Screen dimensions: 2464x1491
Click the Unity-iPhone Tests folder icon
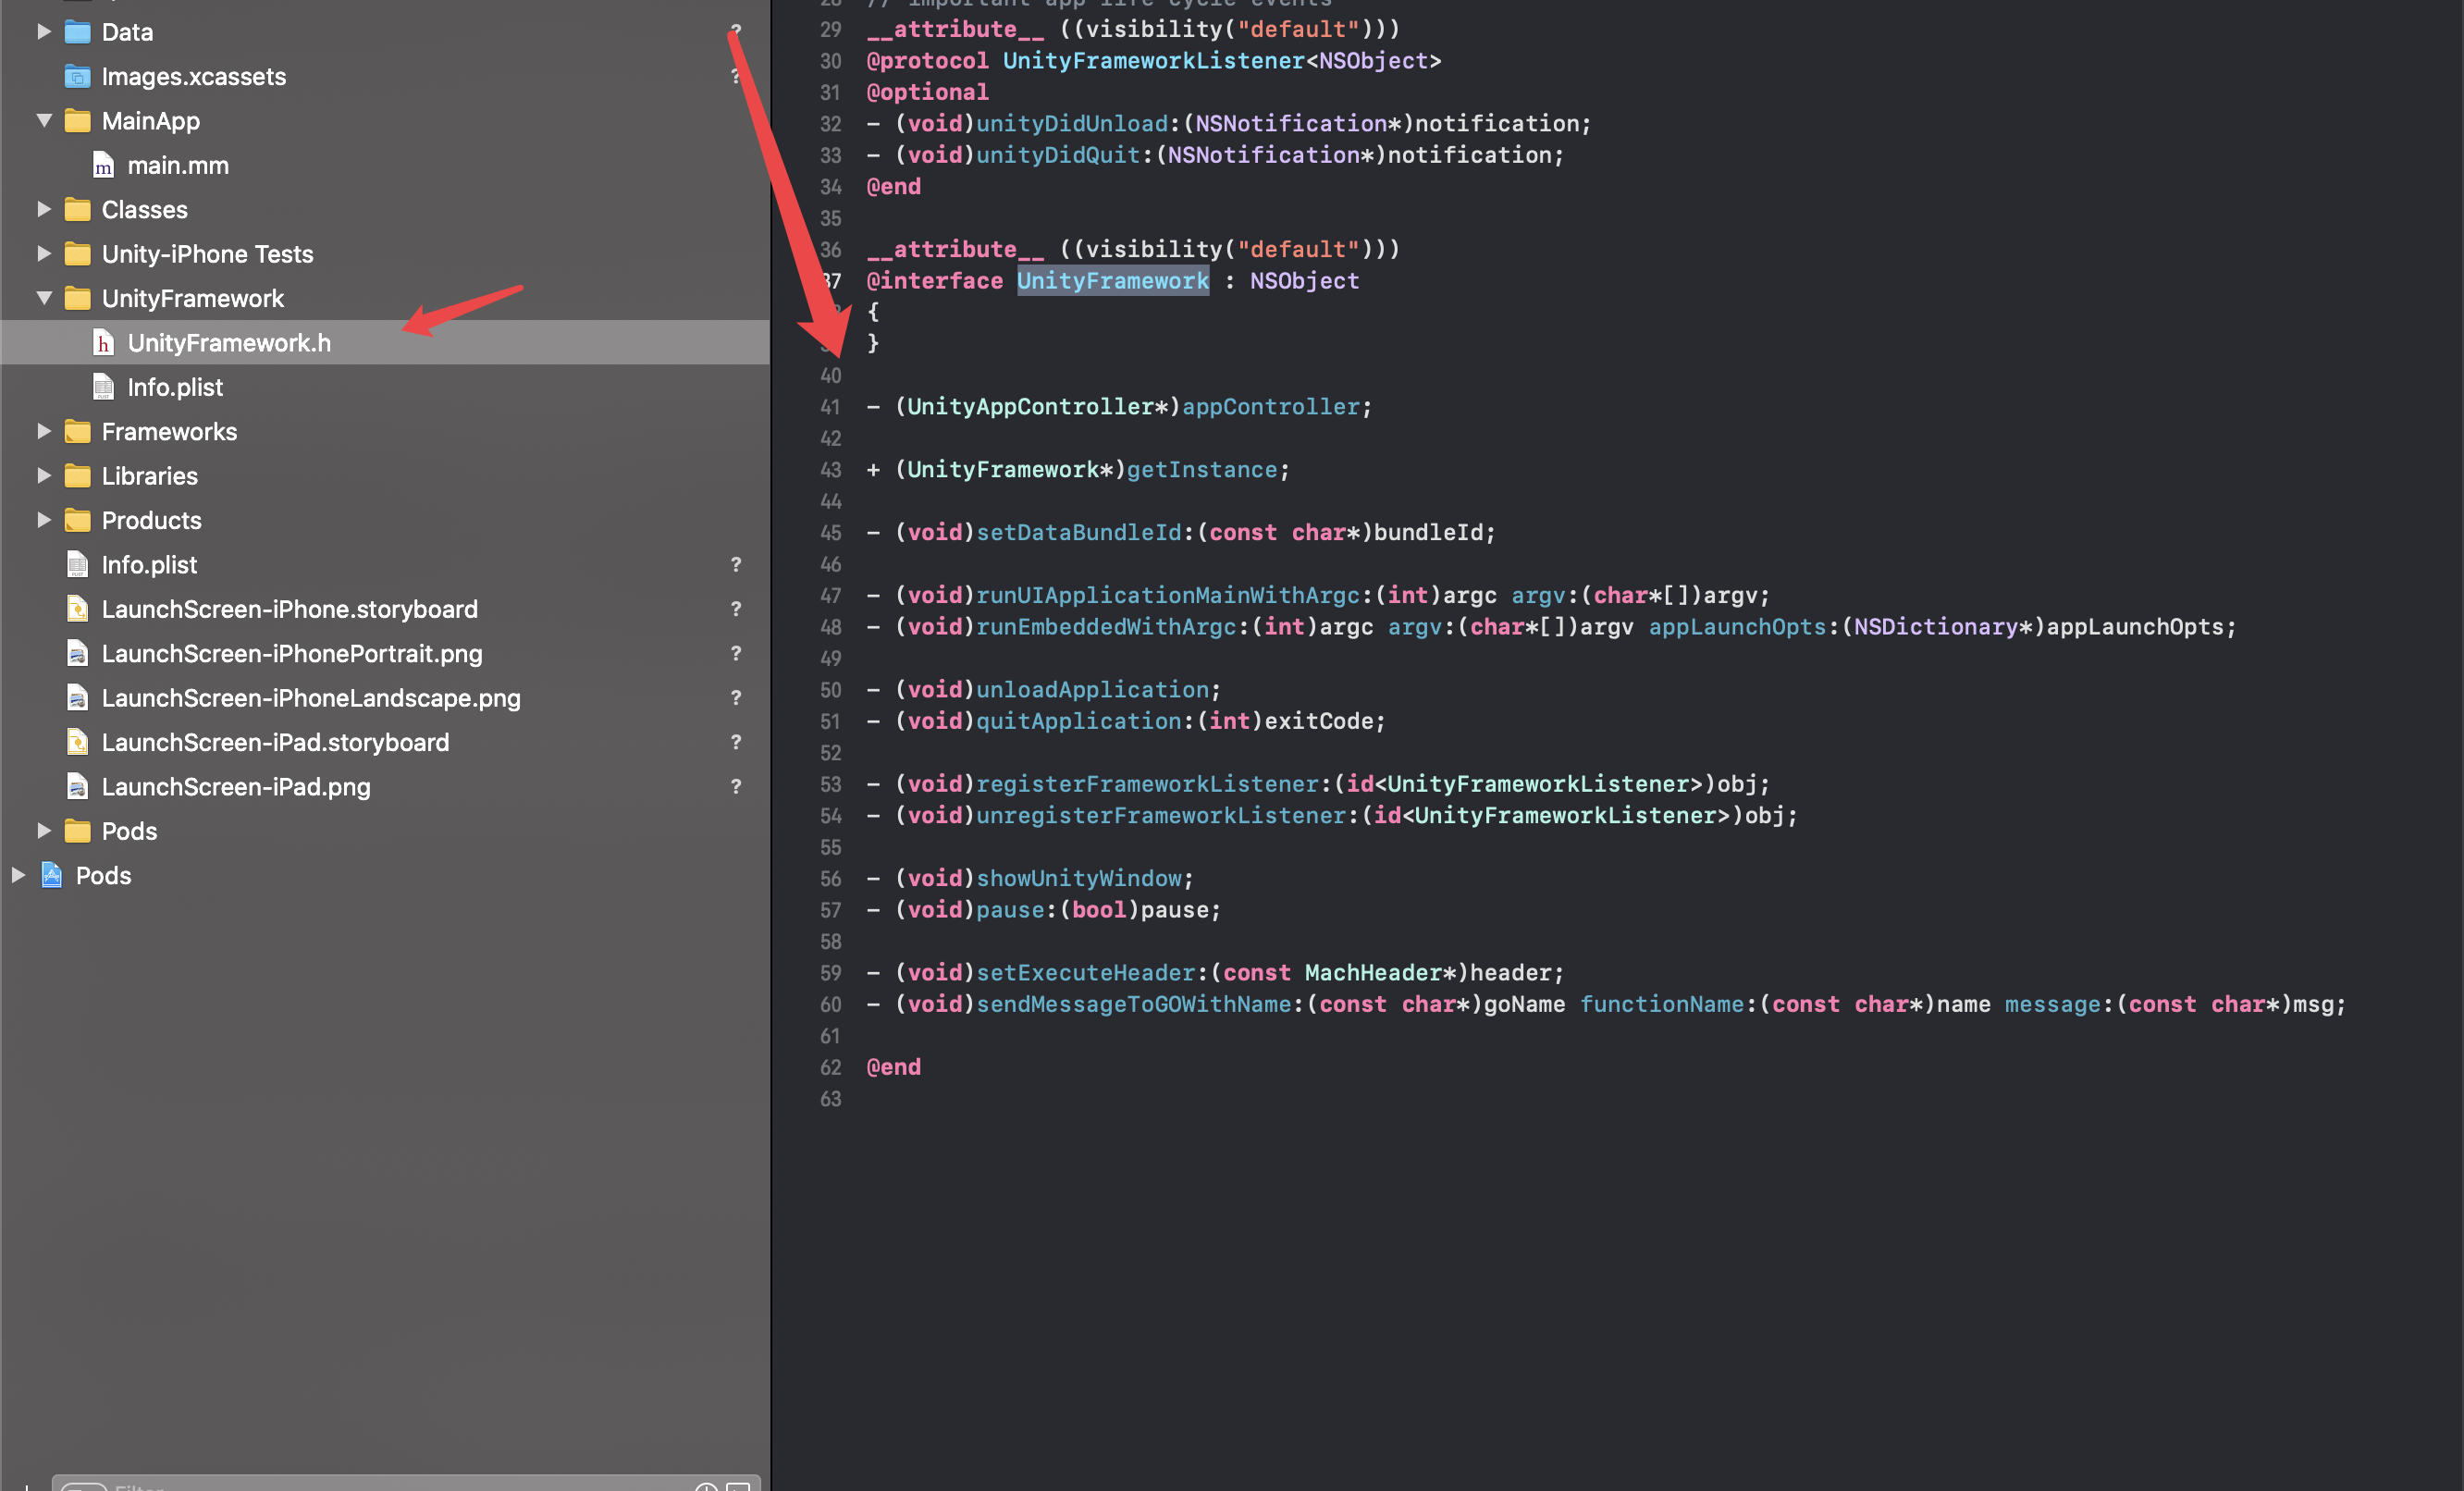coord(77,254)
